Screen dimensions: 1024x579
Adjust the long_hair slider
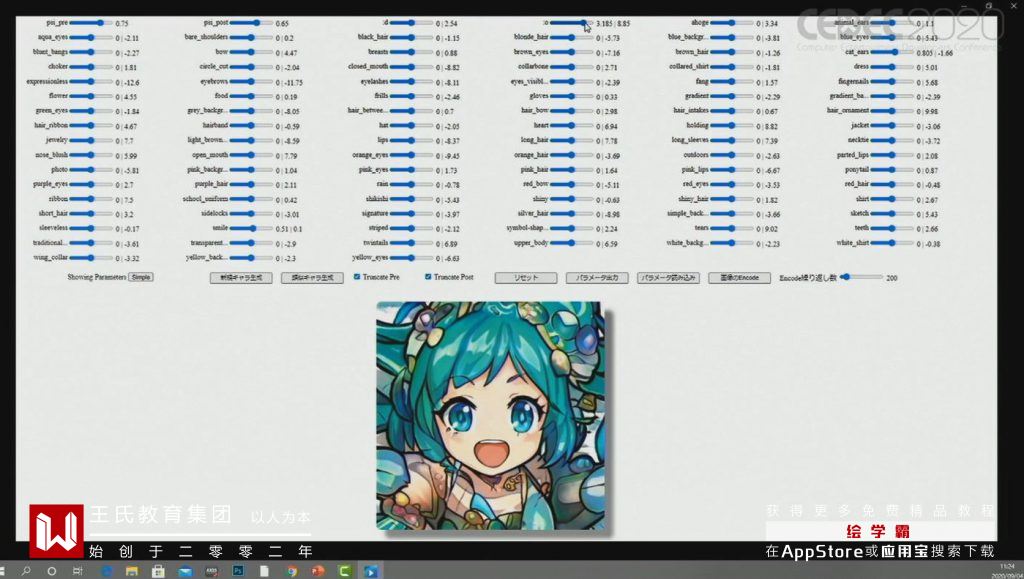[x=571, y=140]
